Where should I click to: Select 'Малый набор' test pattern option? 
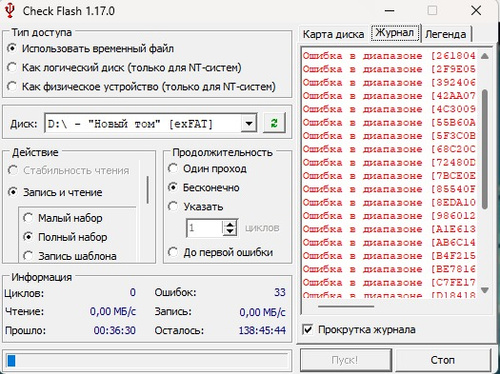coord(63,218)
